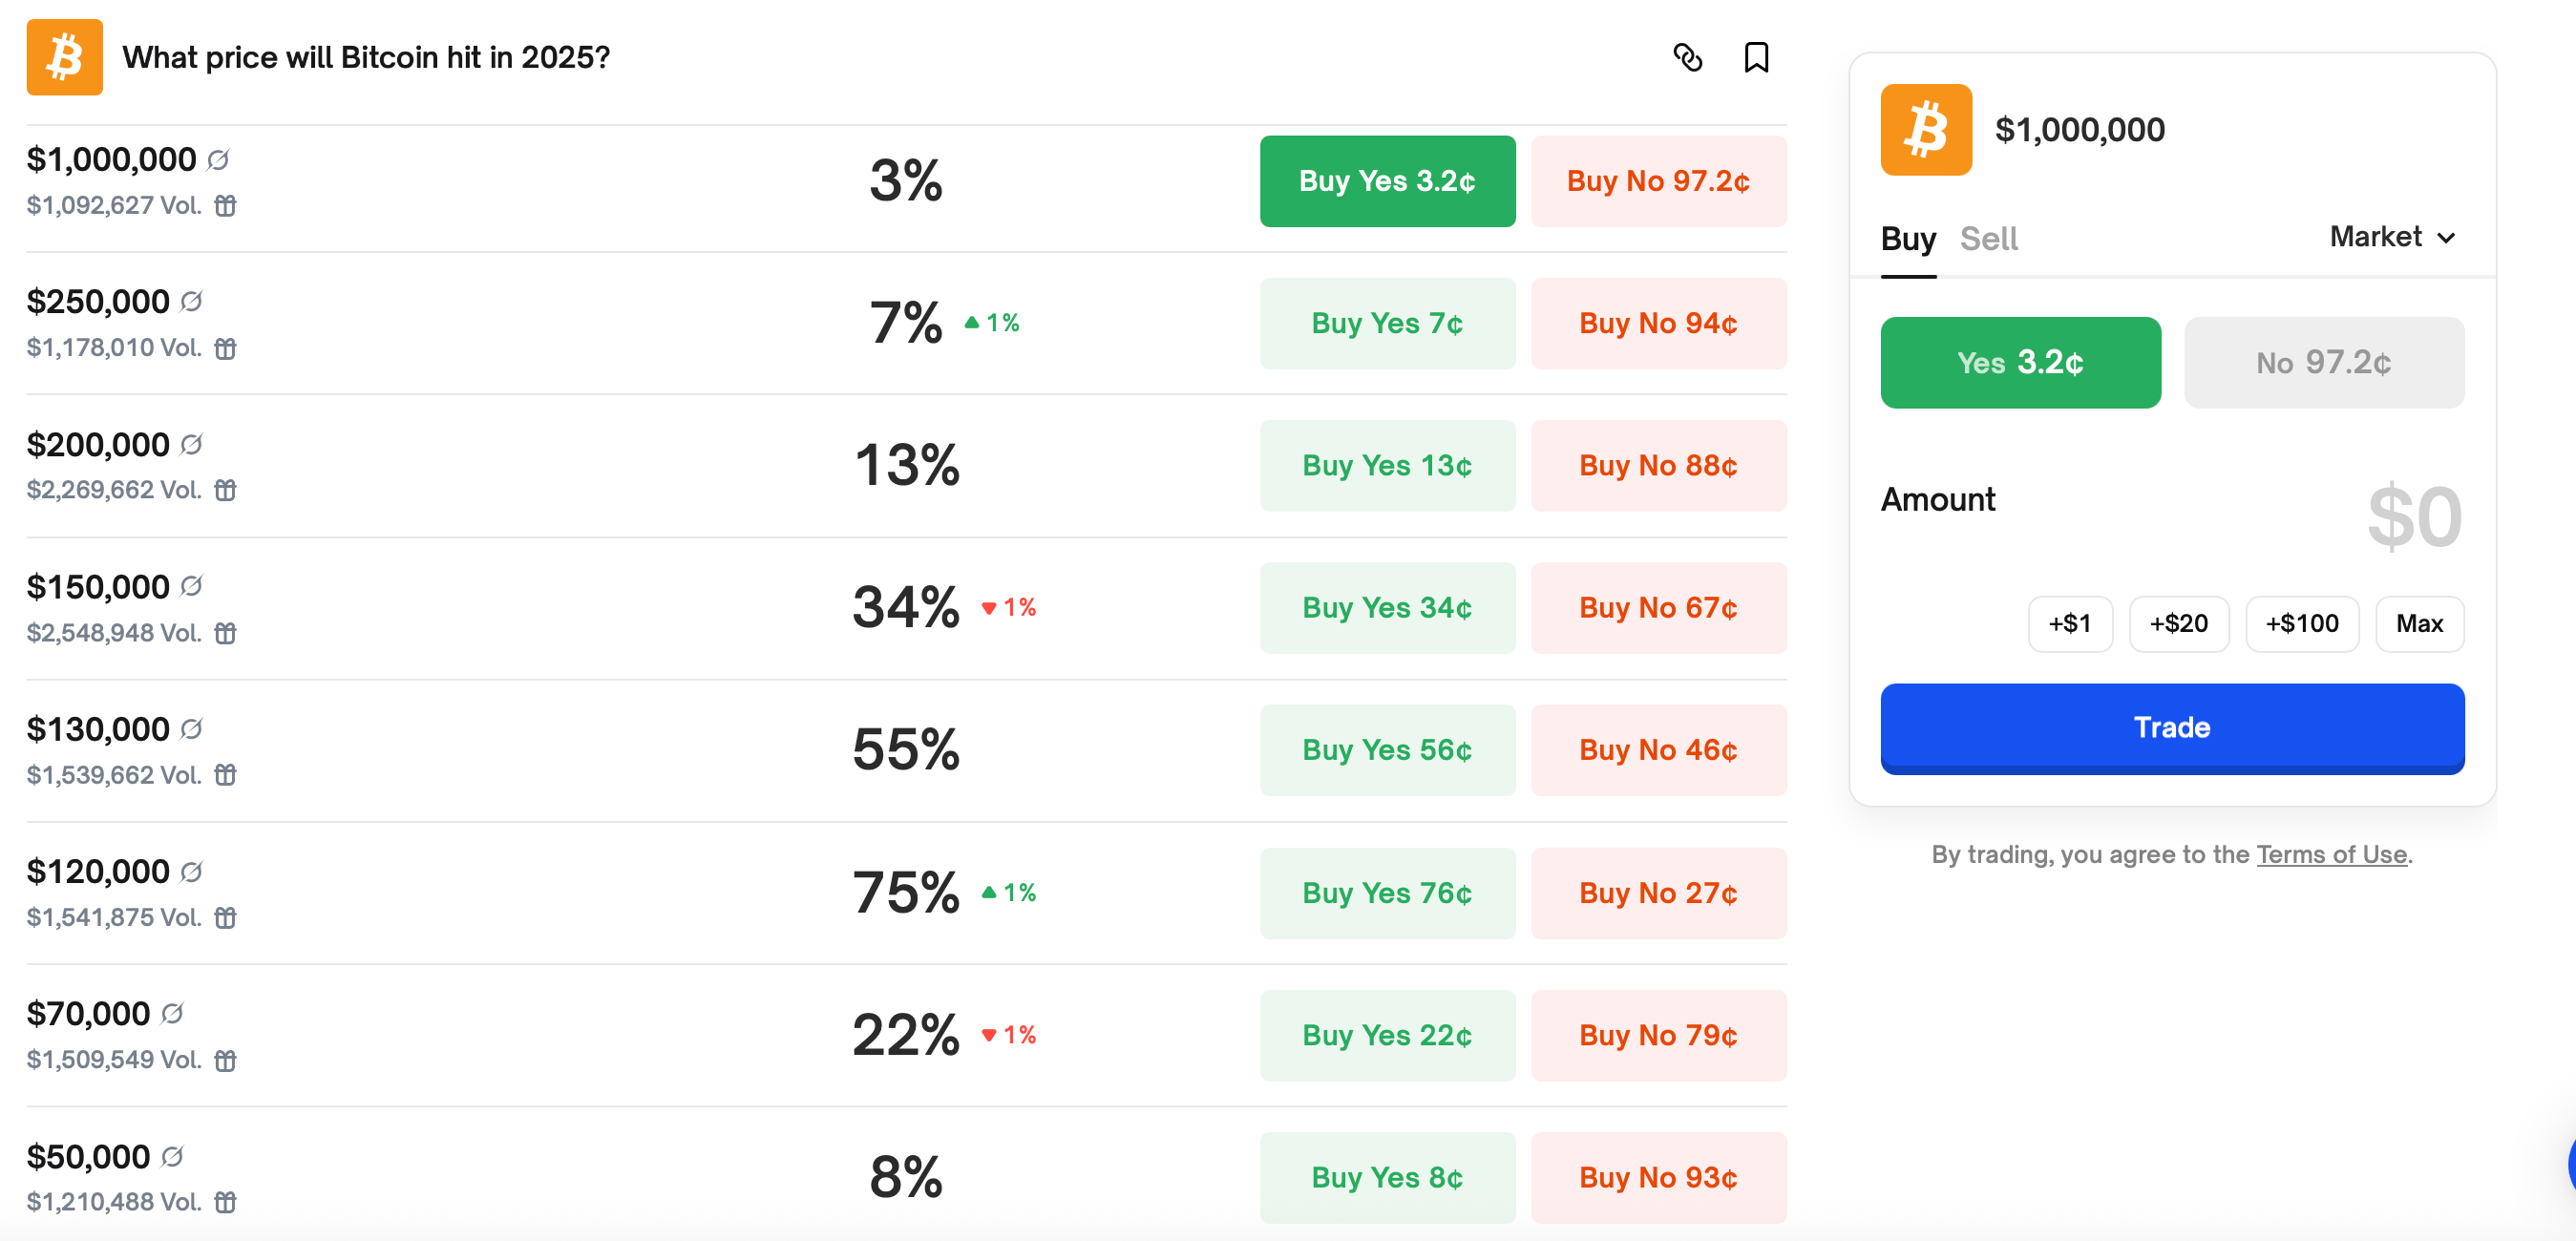
Task: Click the circular icon next to $150,000
Action: [x=192, y=586]
